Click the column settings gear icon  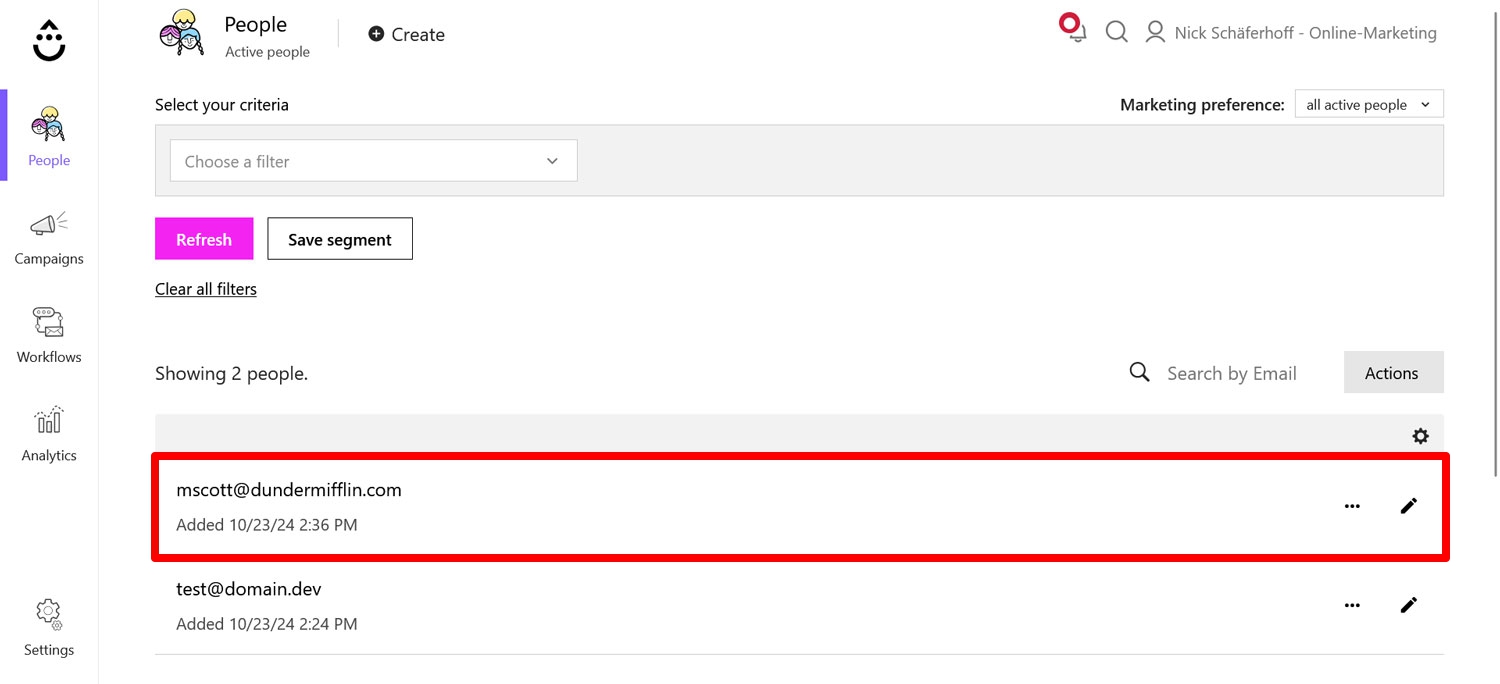point(1420,436)
